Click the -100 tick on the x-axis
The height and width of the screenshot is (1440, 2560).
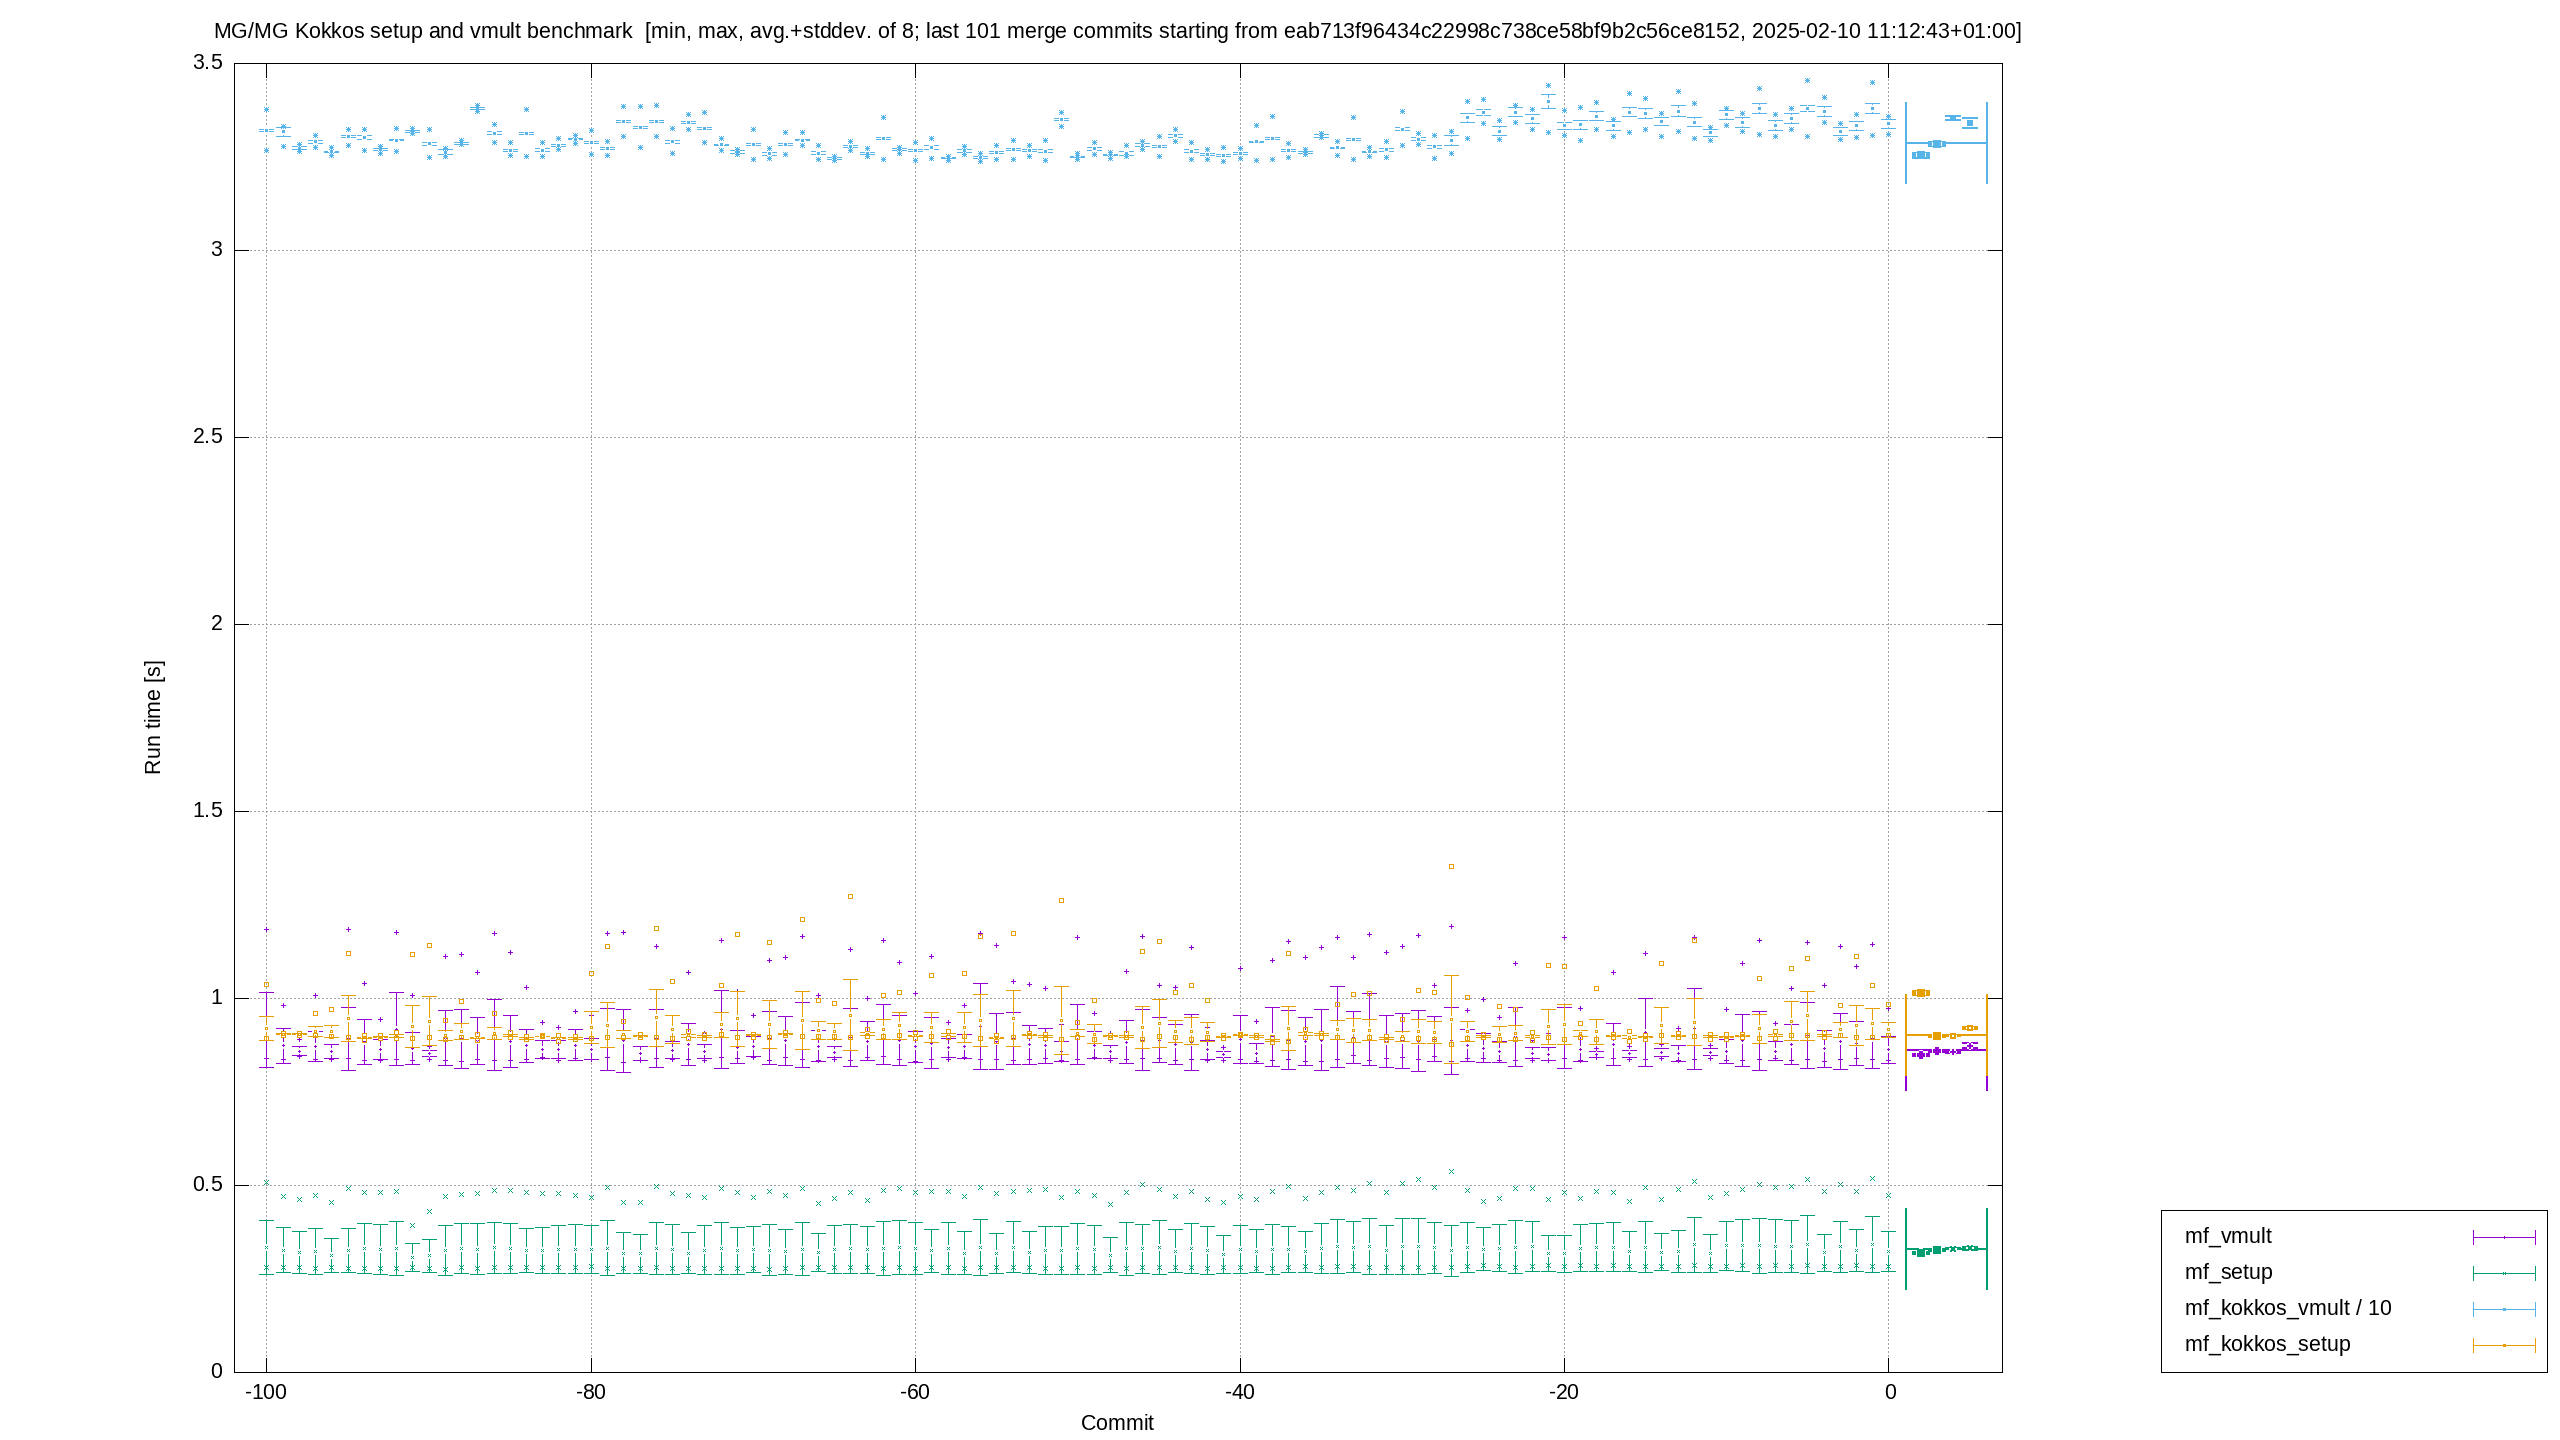[x=266, y=1392]
